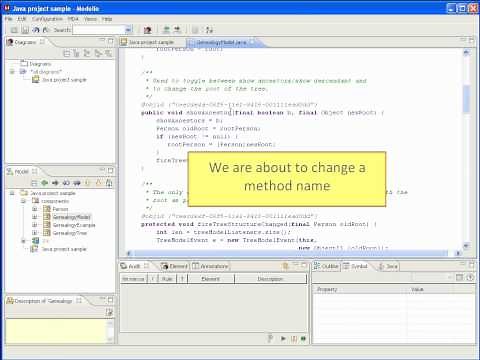Open the Configuration menu
480x360 pixels.
click(x=47, y=19)
